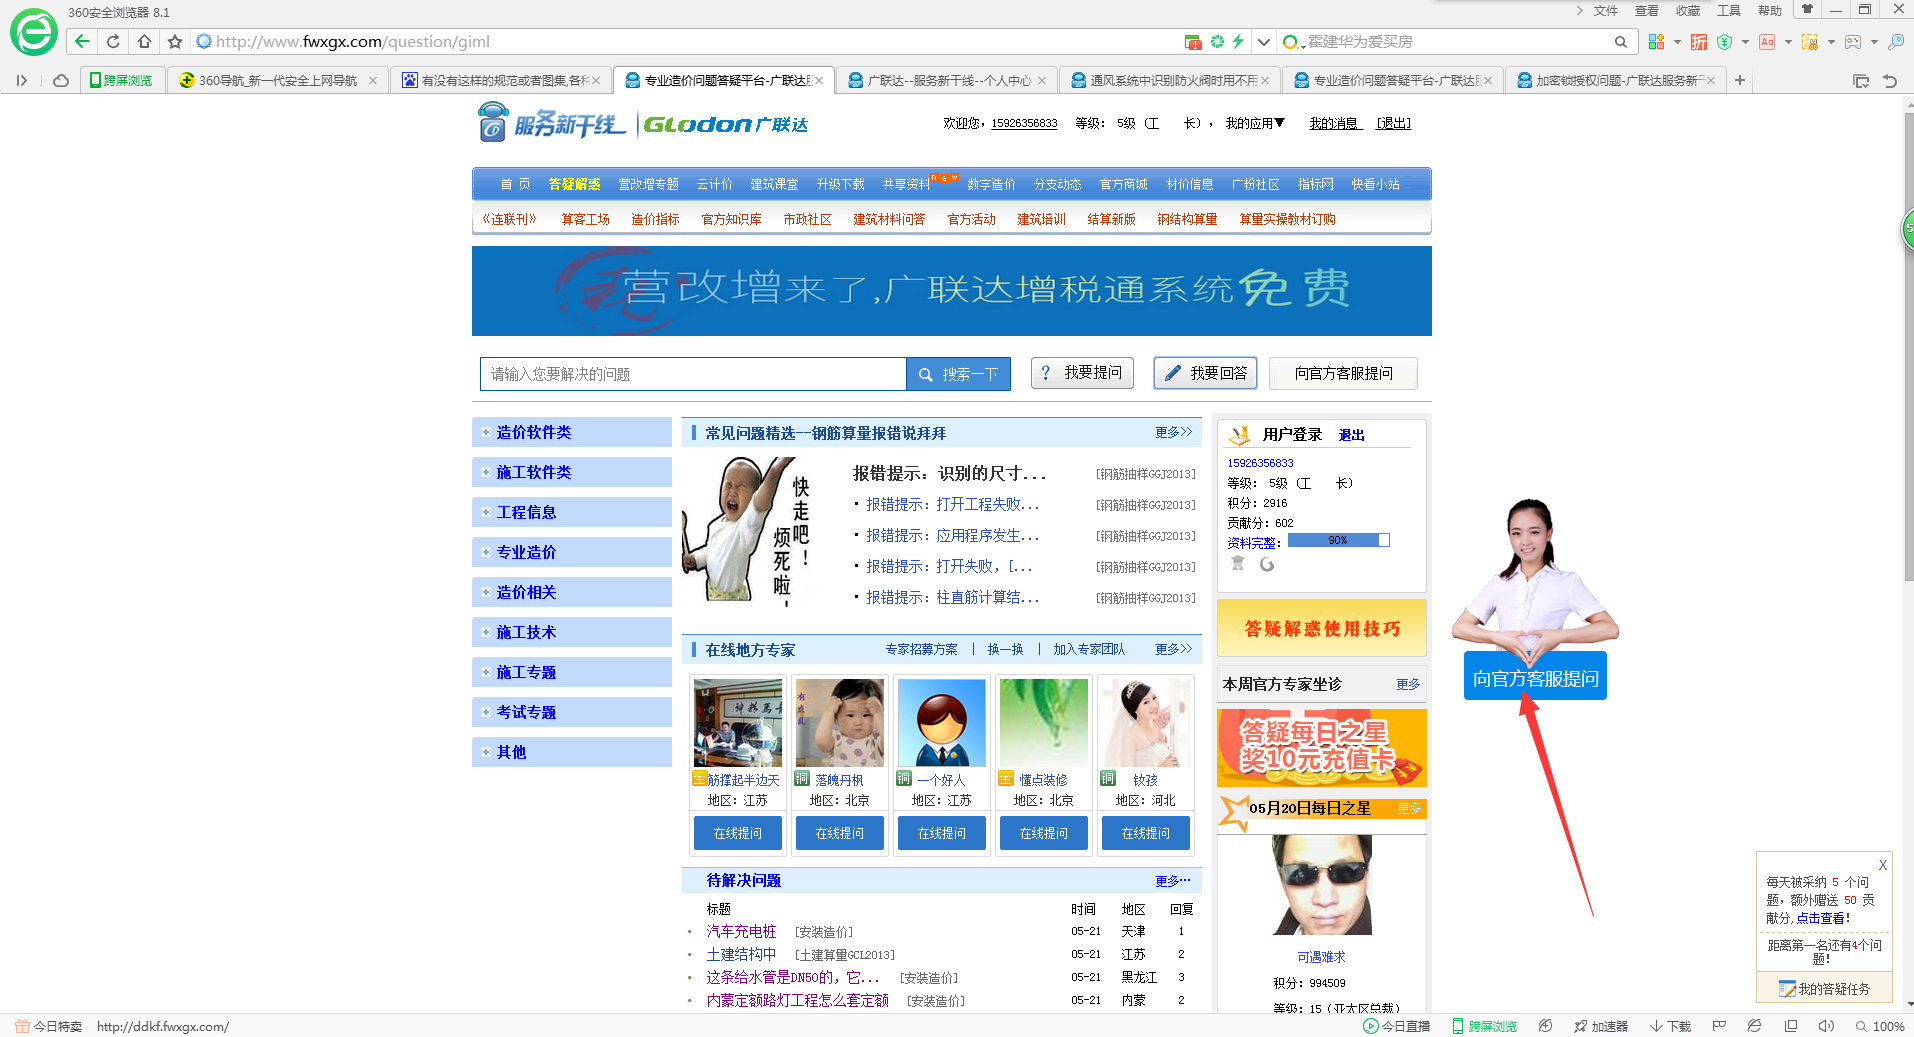Open the 加速器 rocket icon in status bar
This screenshot has height=1037, width=1914.
pos(1580,1026)
